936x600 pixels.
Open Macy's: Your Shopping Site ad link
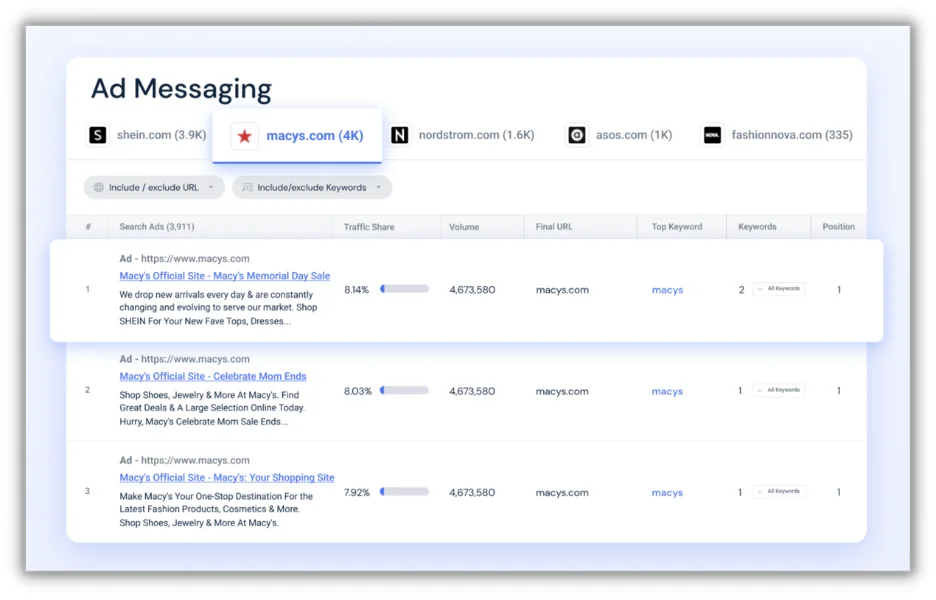pyautogui.click(x=227, y=478)
